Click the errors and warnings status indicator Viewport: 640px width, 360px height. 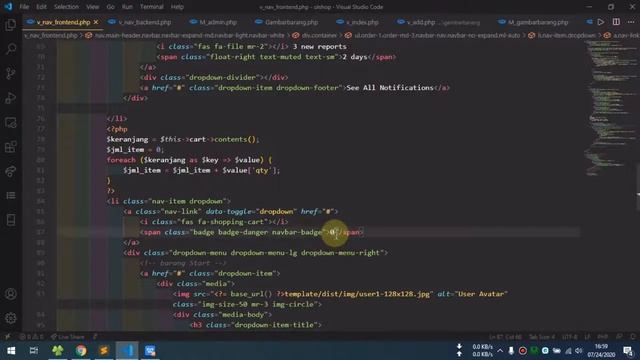31,337
